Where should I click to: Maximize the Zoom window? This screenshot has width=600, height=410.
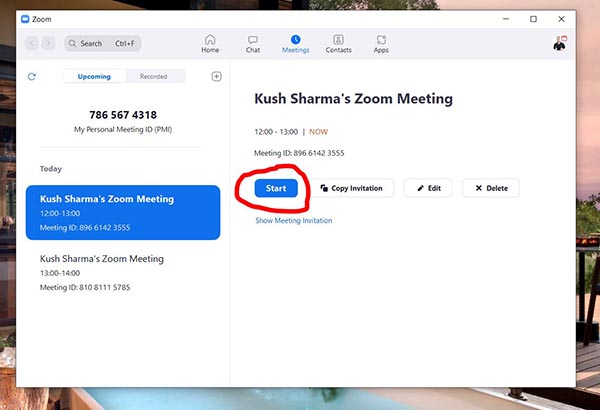tap(533, 19)
